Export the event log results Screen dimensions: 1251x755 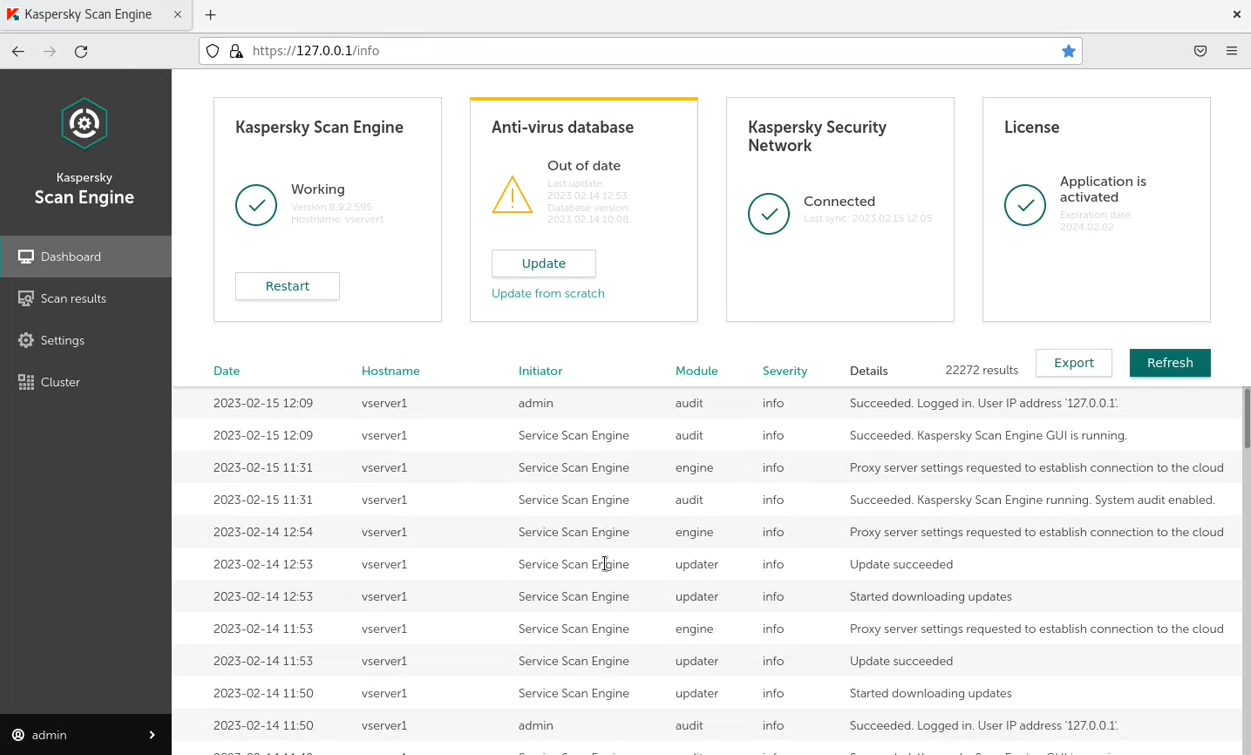coord(1073,363)
